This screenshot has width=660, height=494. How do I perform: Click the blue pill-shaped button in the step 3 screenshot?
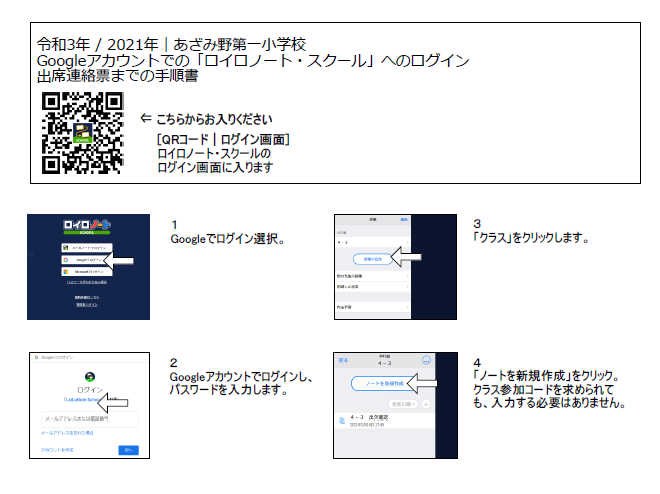pyautogui.click(x=373, y=259)
